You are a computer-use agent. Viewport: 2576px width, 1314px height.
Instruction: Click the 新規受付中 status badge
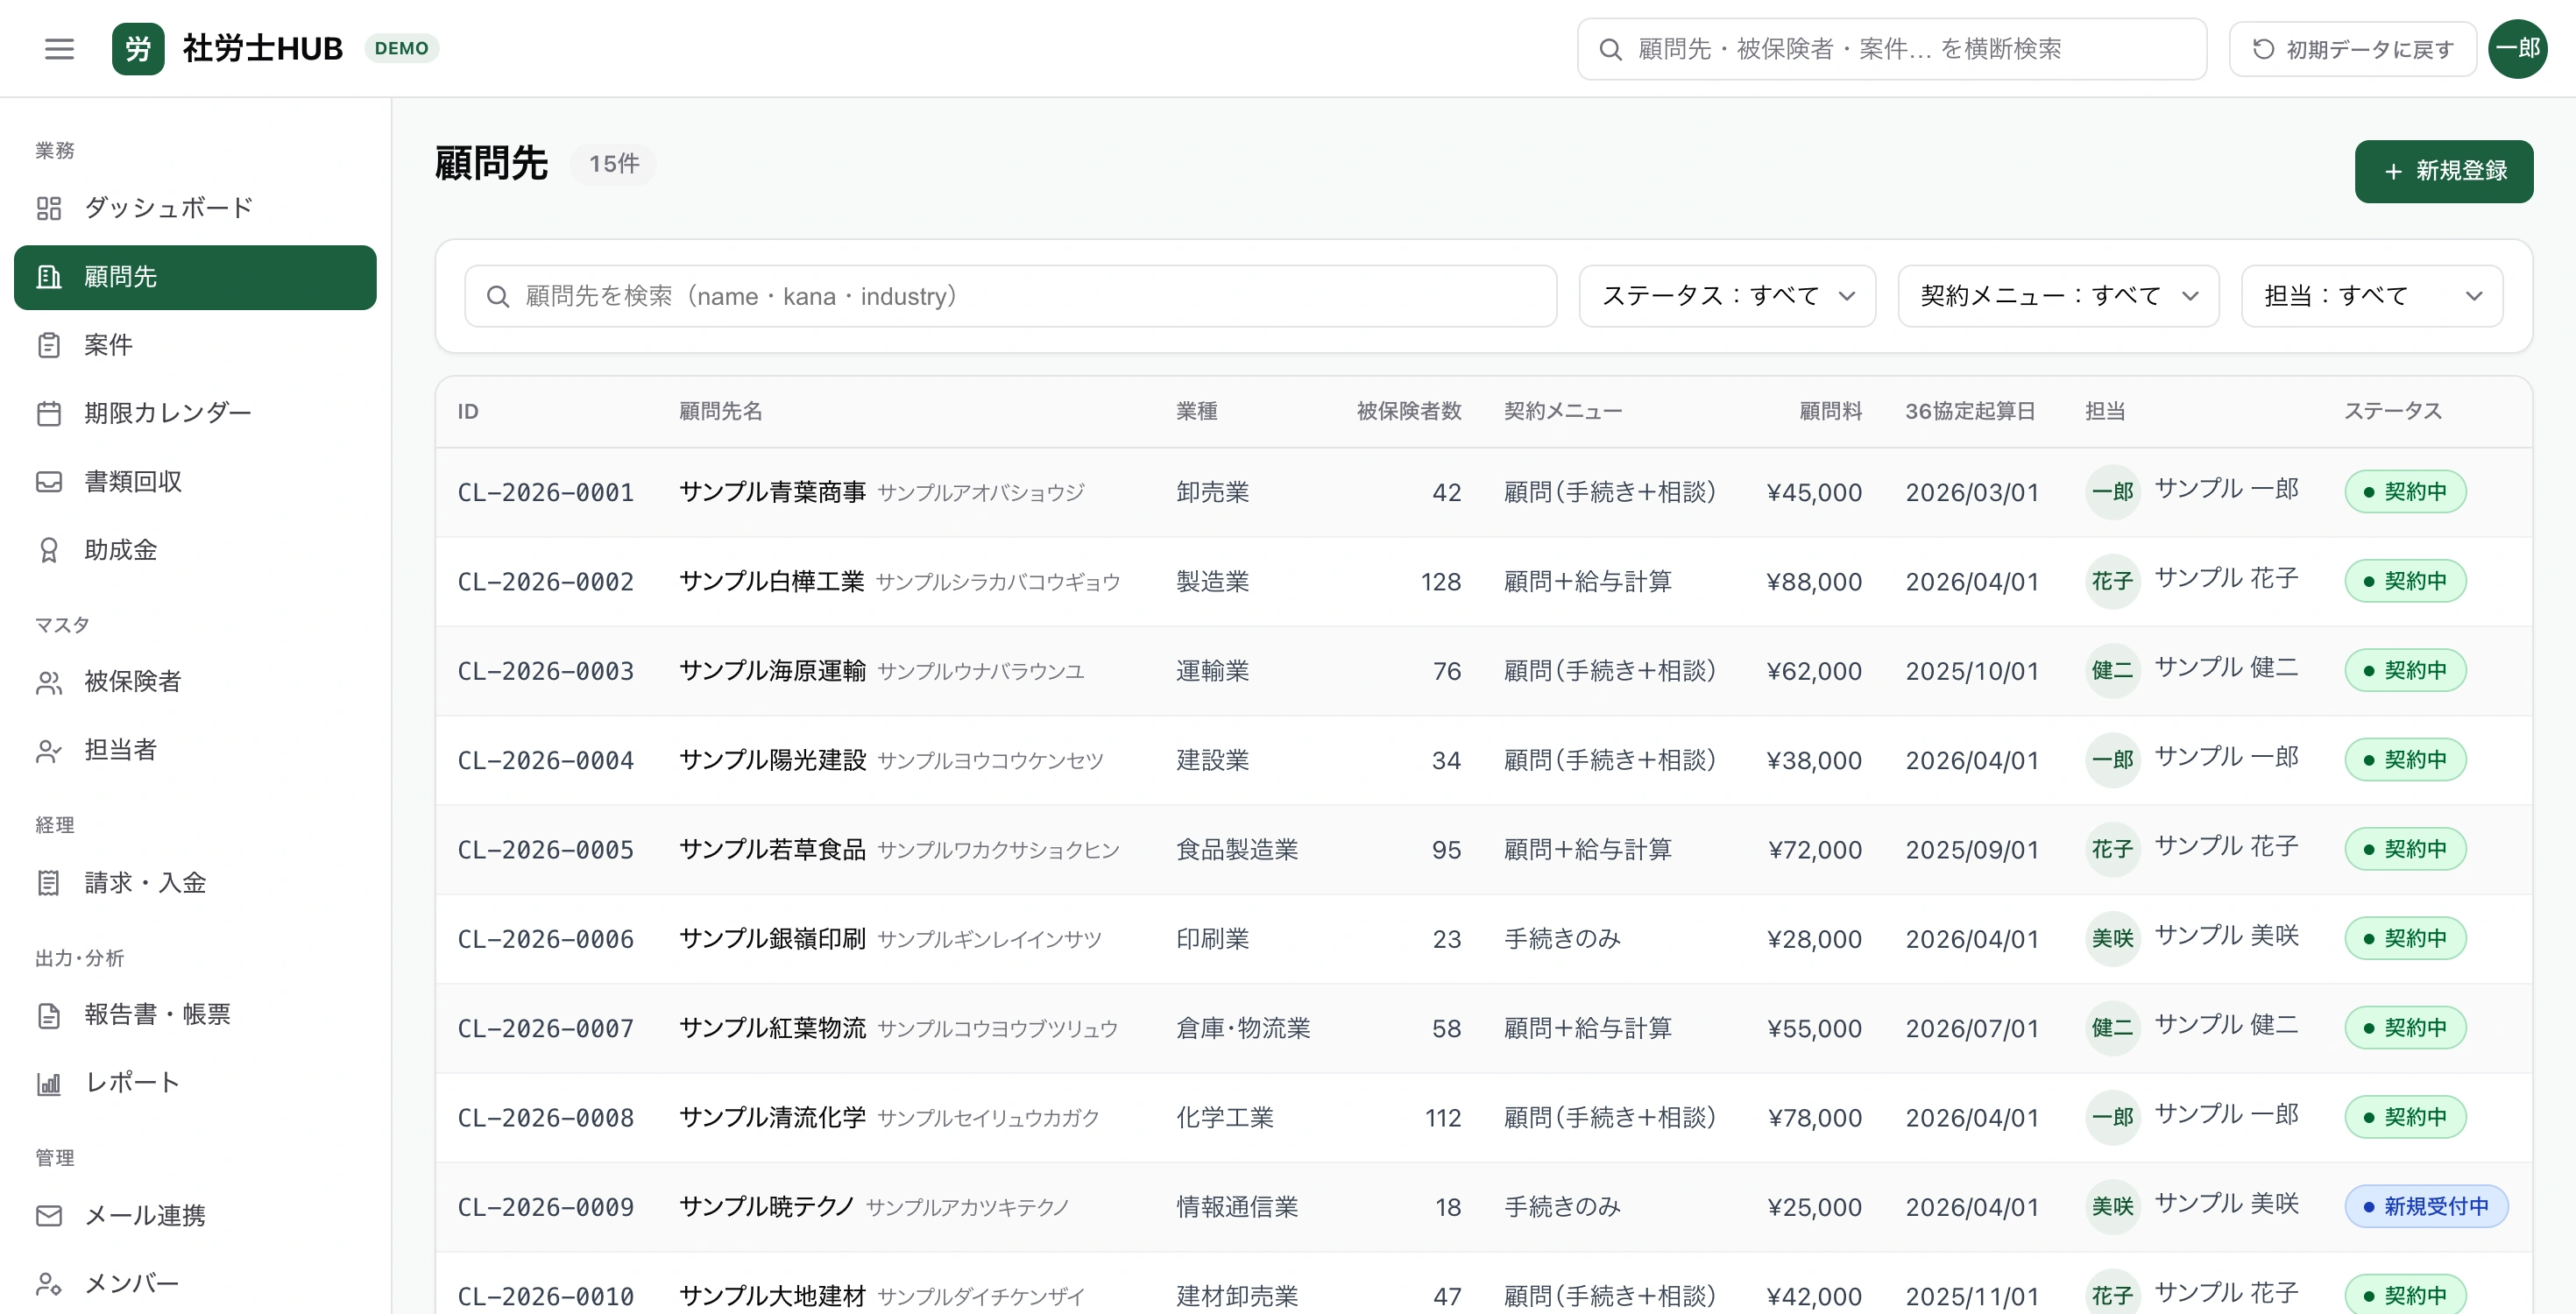2426,1207
